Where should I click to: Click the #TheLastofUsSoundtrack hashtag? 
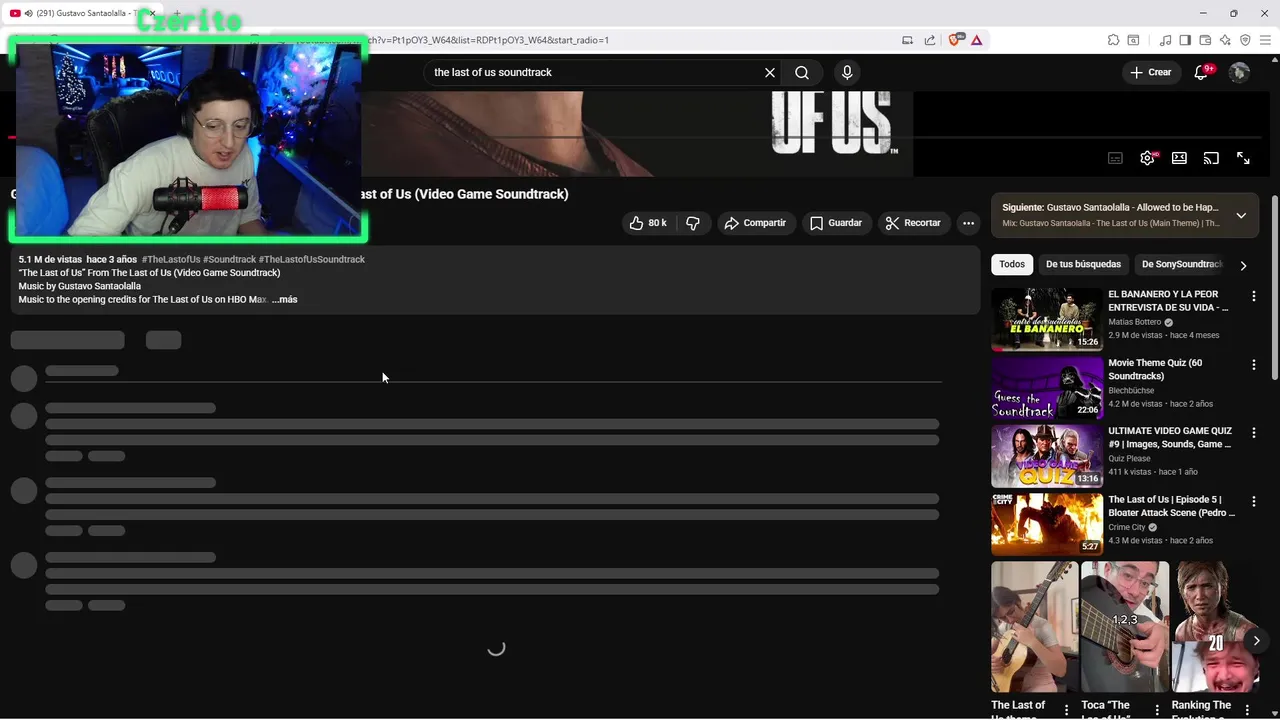tap(312, 259)
